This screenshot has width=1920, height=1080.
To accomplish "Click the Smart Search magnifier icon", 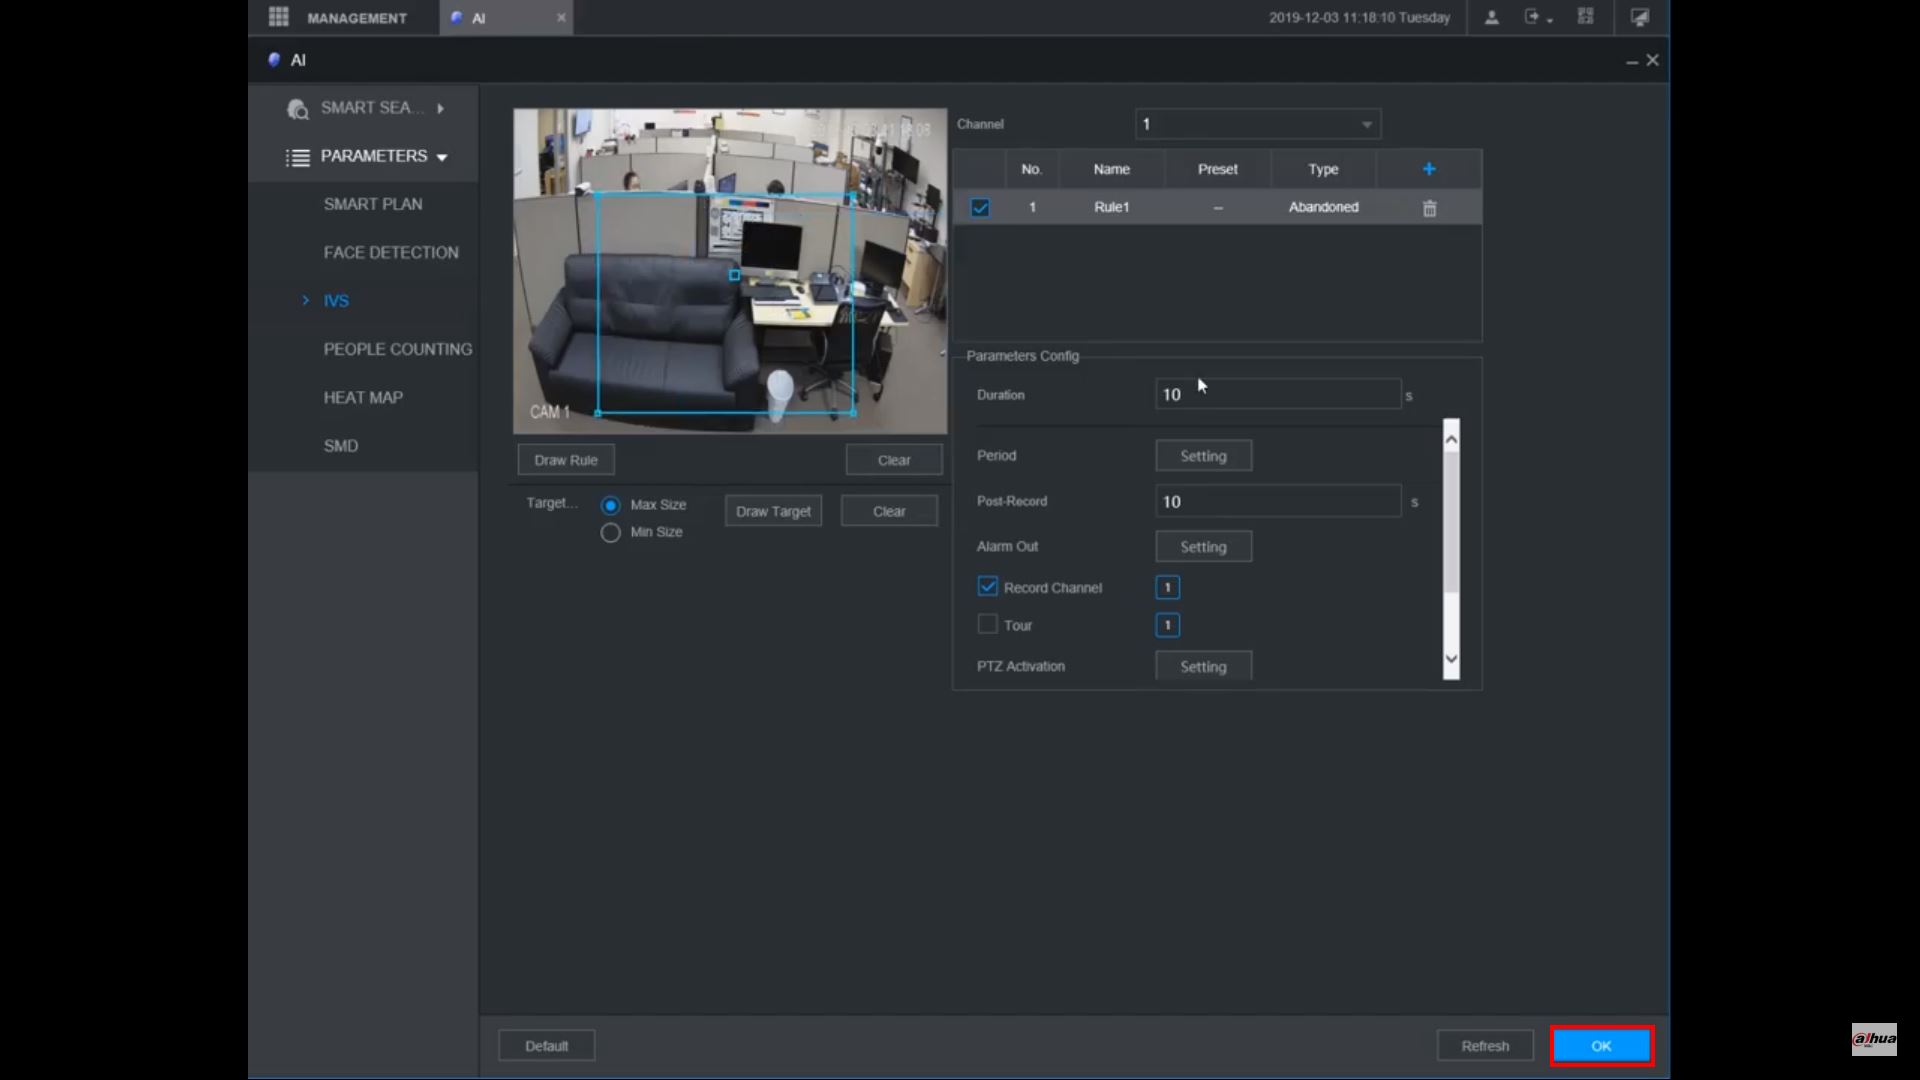I will pyautogui.click(x=298, y=109).
